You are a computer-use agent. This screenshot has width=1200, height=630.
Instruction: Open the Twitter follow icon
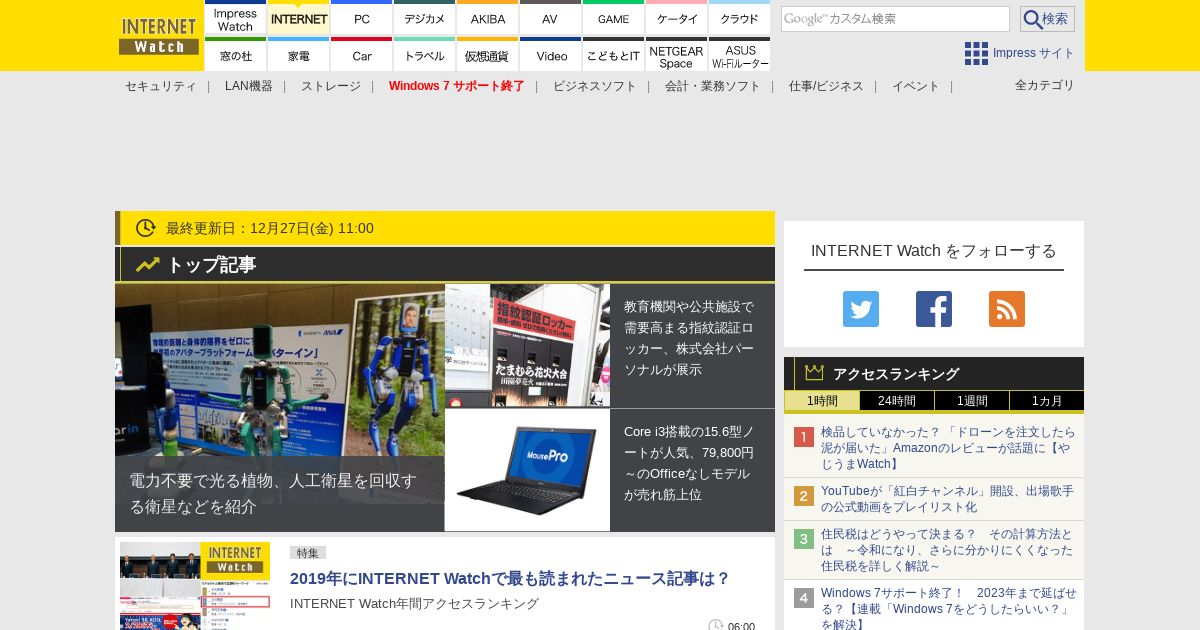(x=861, y=309)
